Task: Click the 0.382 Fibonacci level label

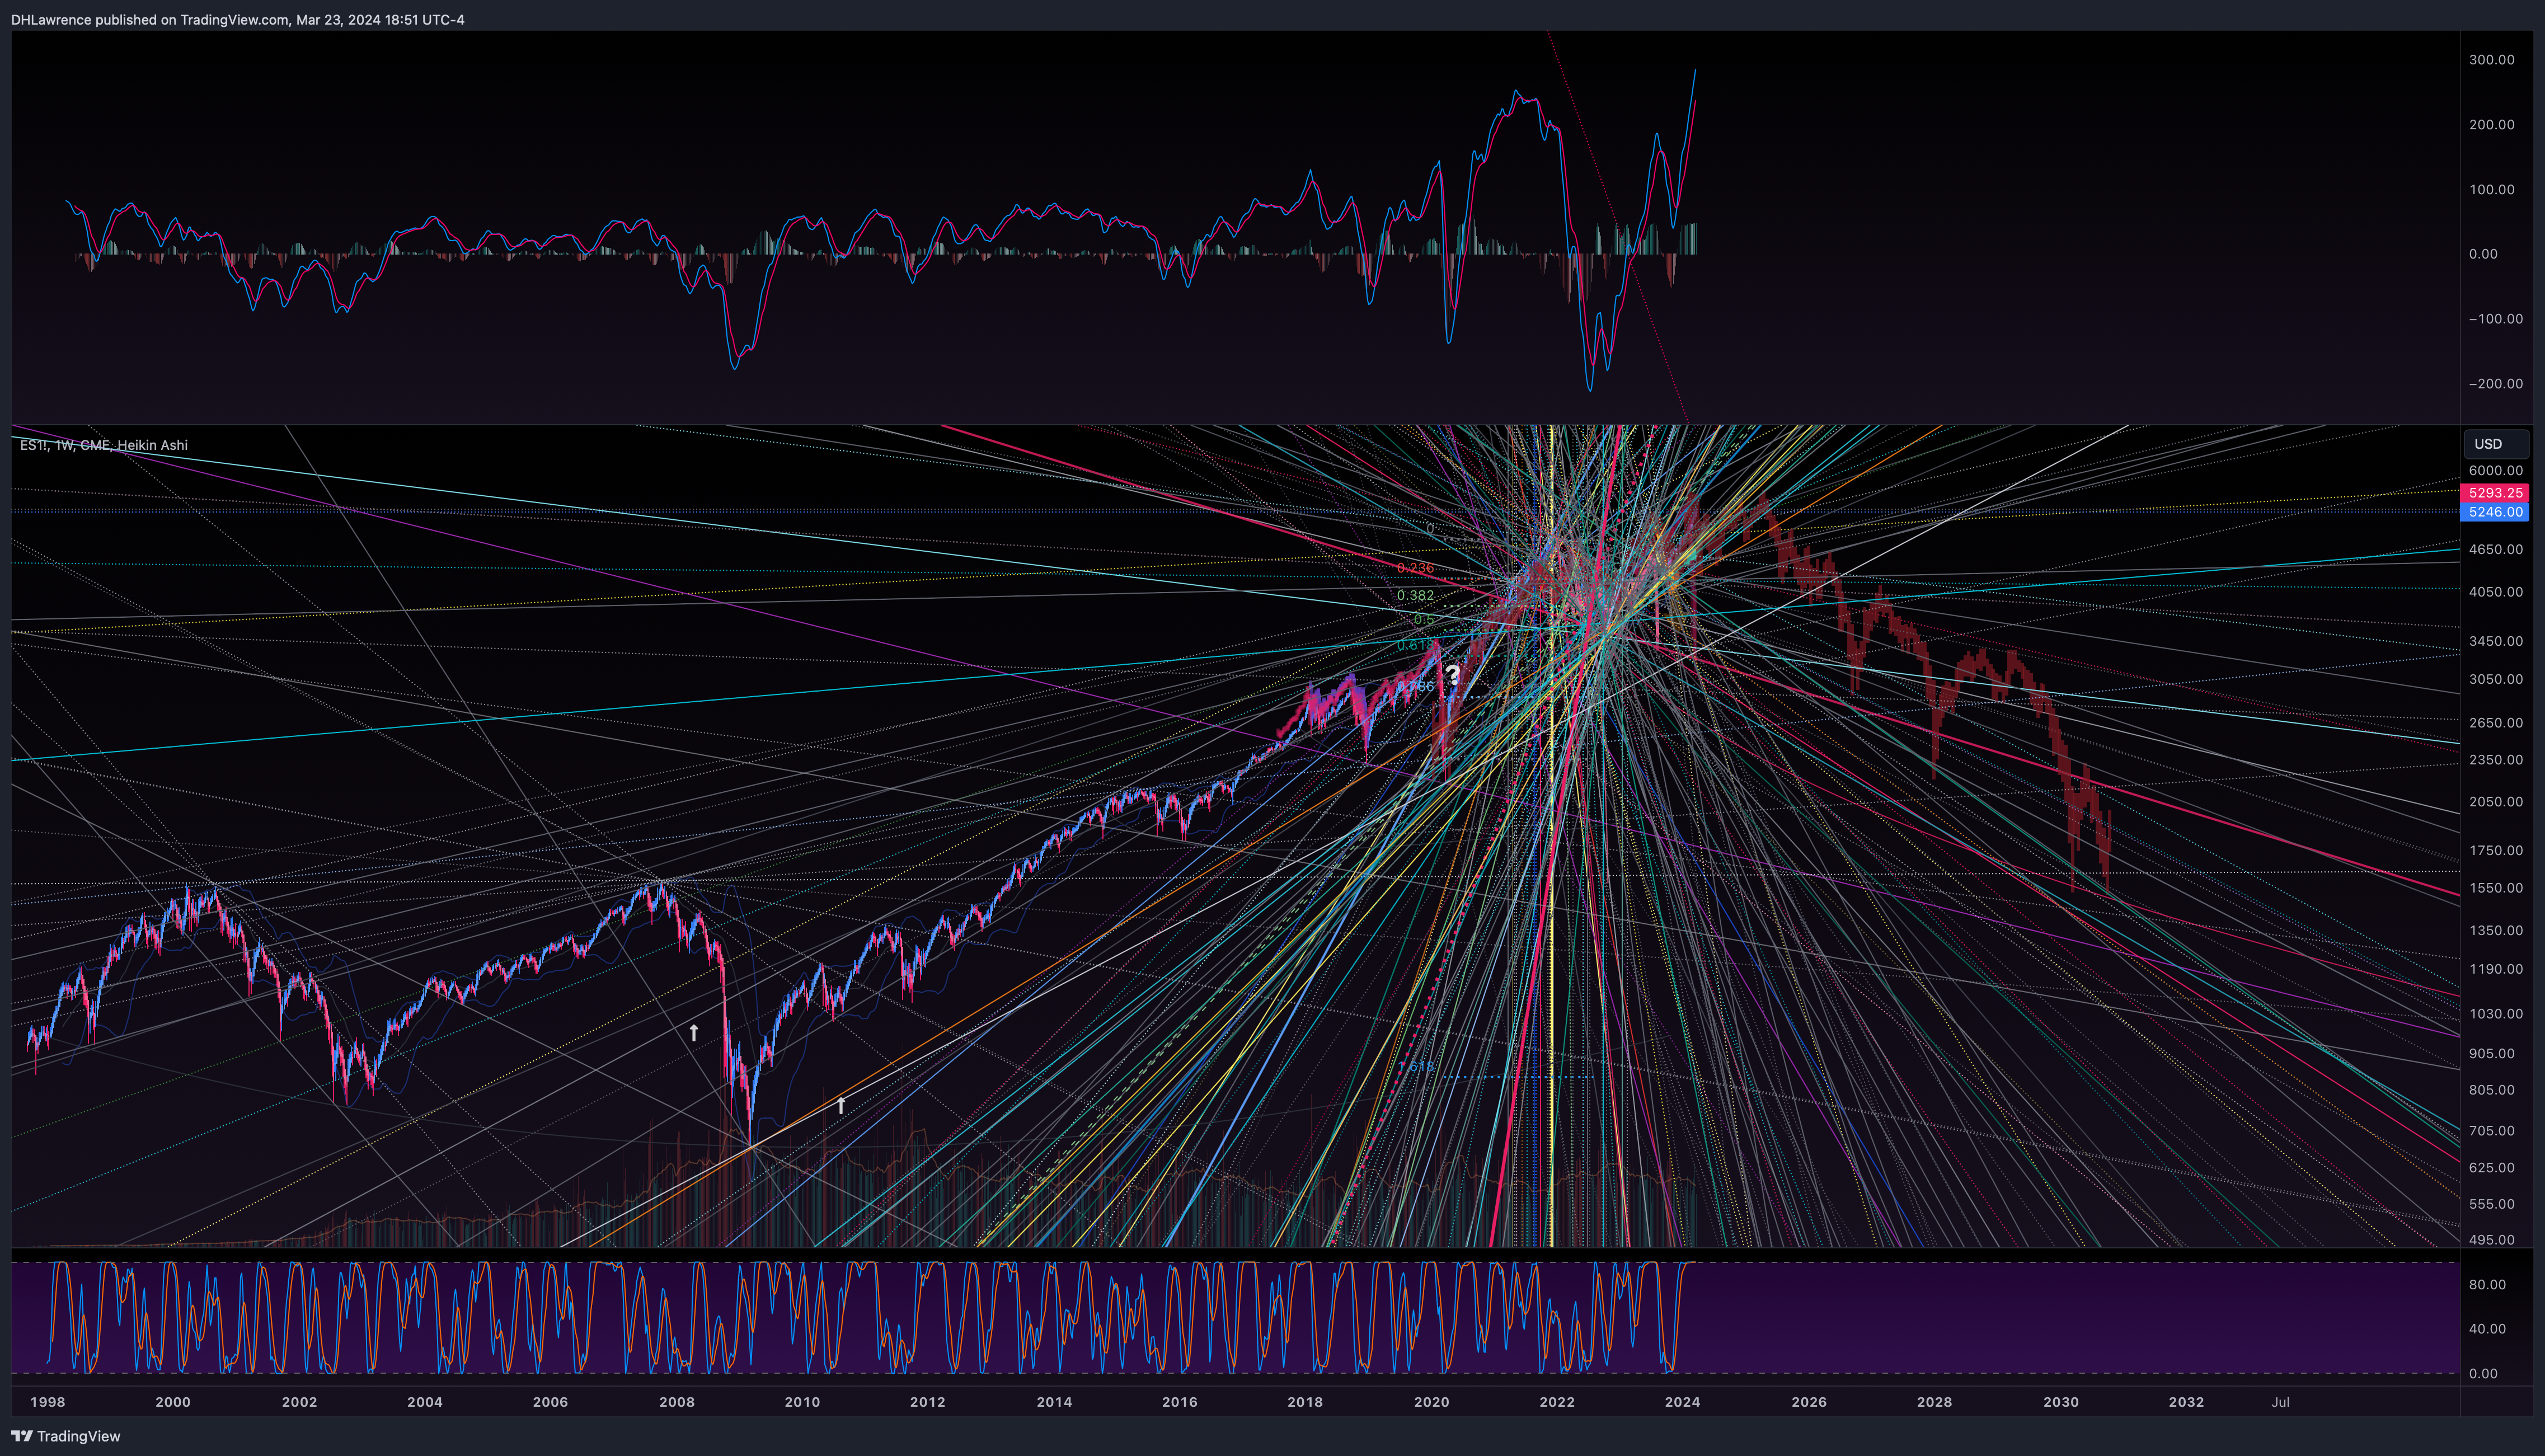Action: (1415, 595)
